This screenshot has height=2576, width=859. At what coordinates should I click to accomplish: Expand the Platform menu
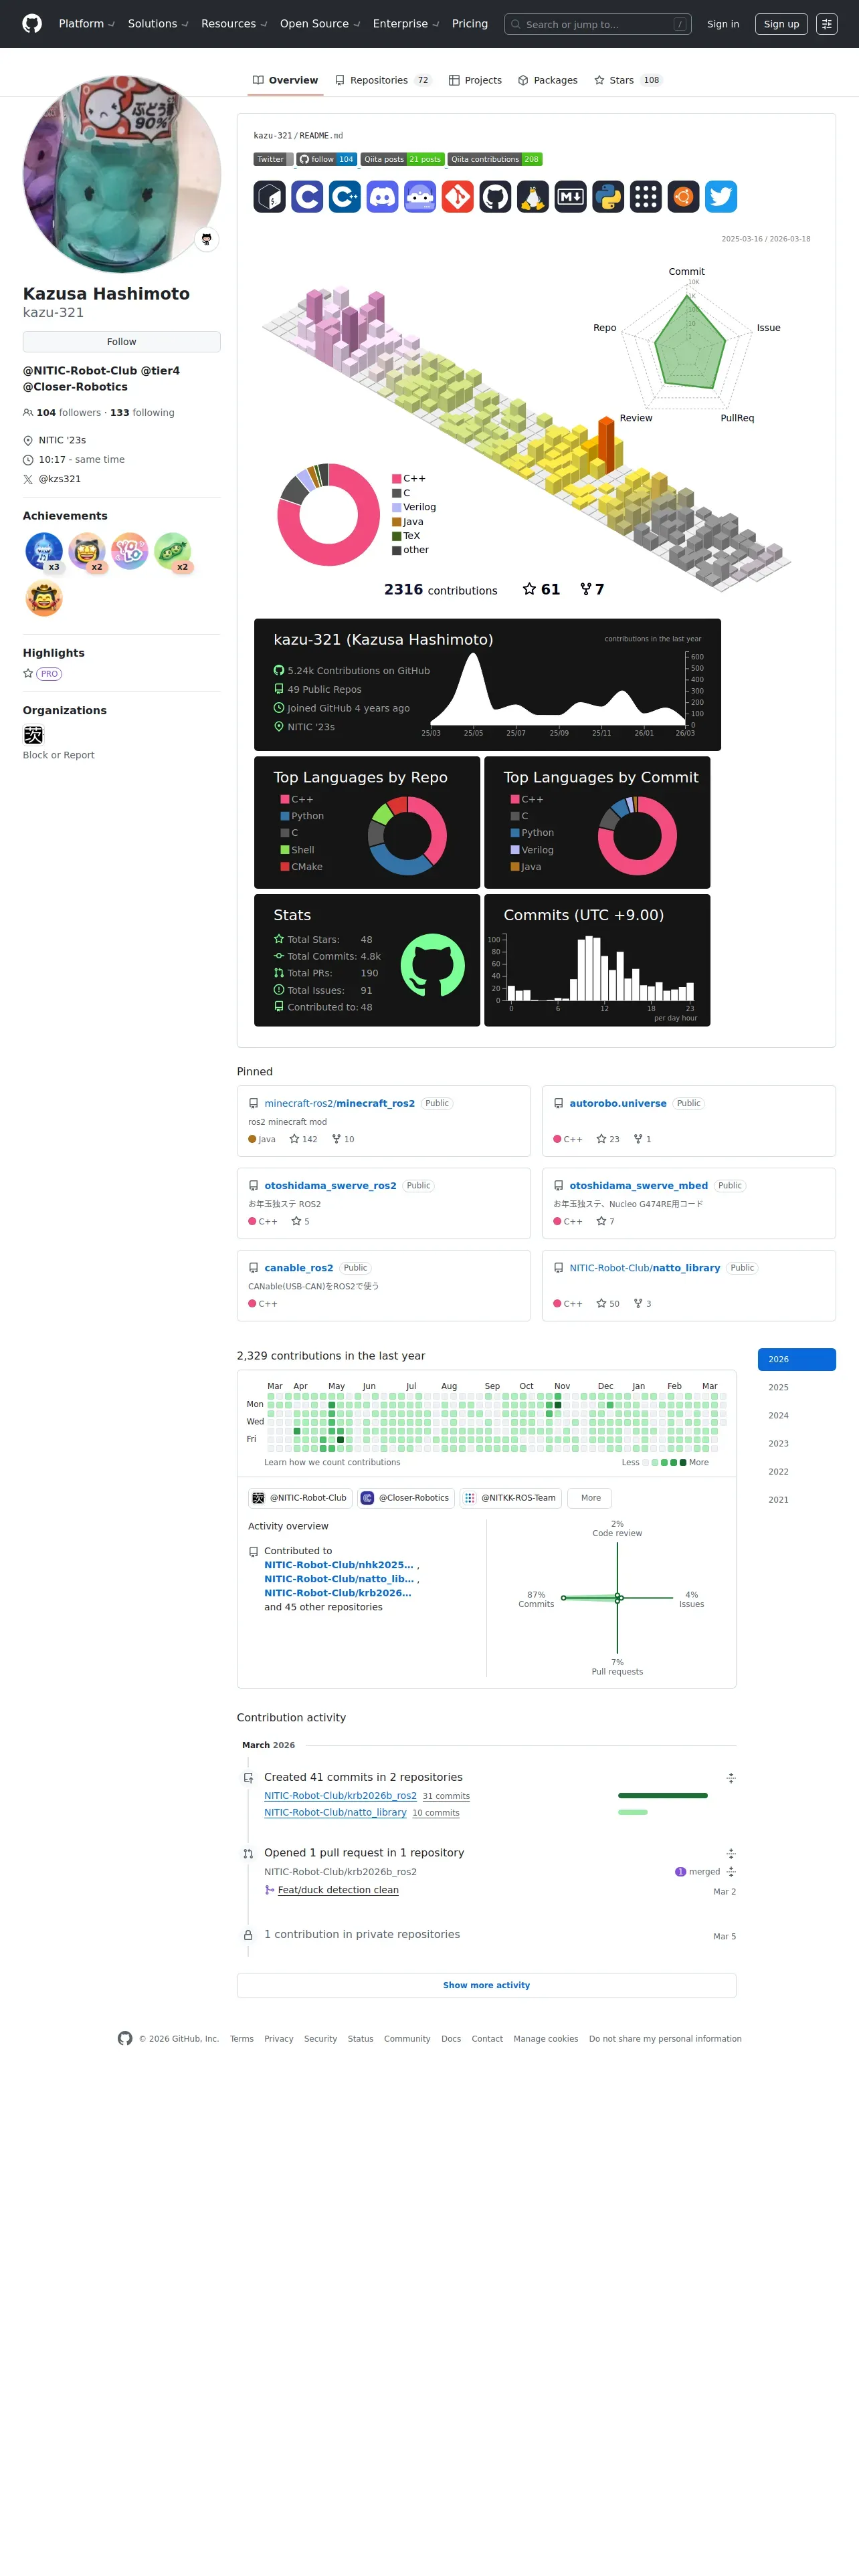[86, 24]
